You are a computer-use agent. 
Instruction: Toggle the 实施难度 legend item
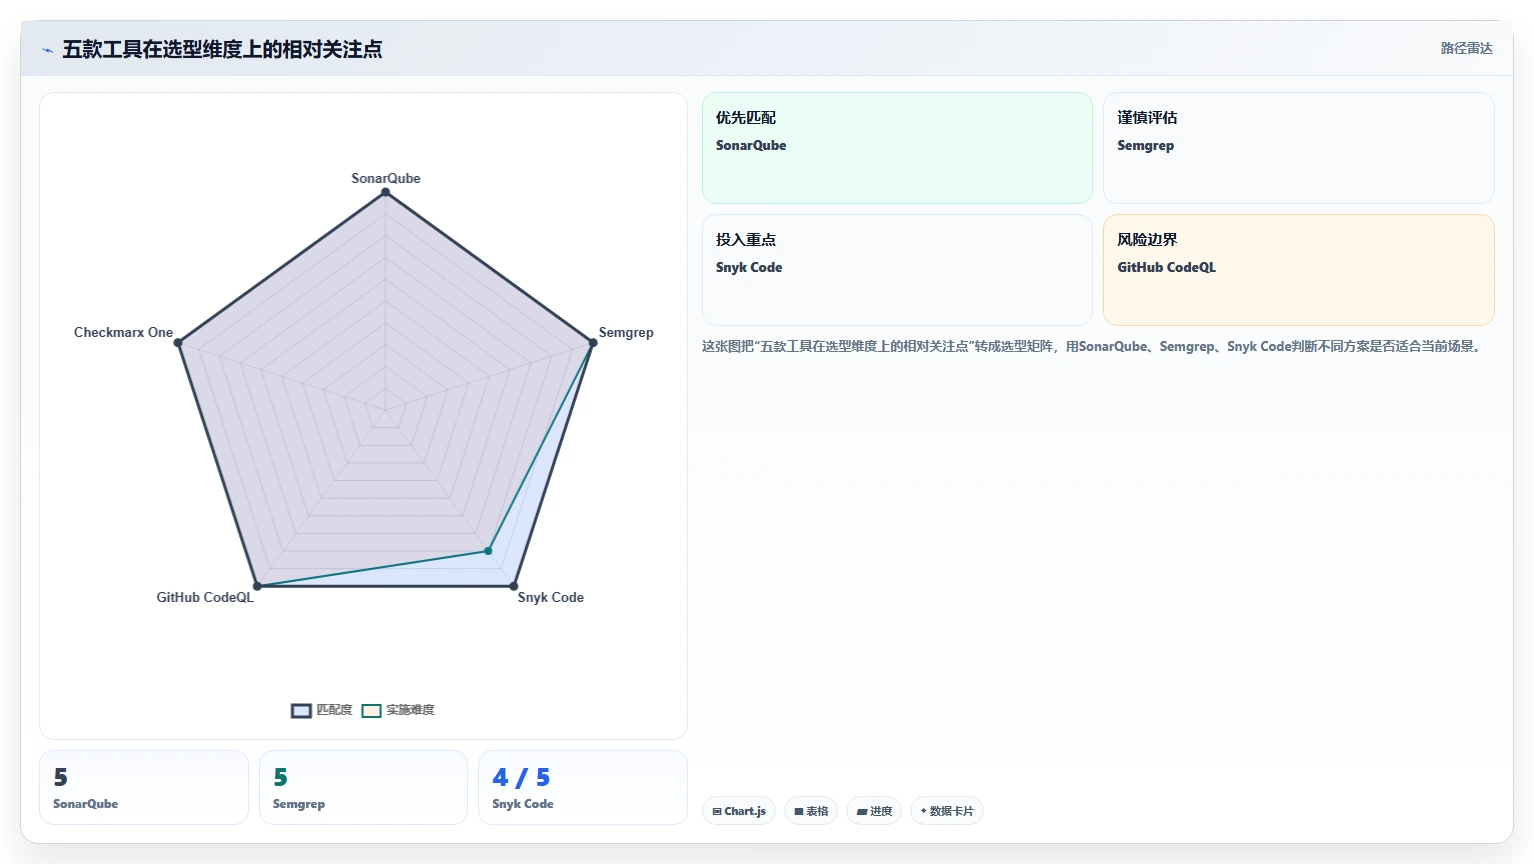pyautogui.click(x=398, y=710)
